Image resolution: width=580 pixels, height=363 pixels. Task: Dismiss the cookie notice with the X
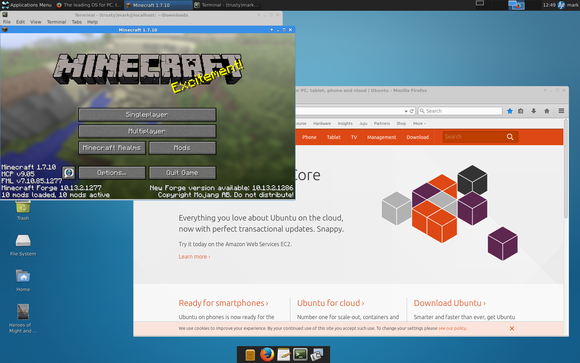point(512,328)
